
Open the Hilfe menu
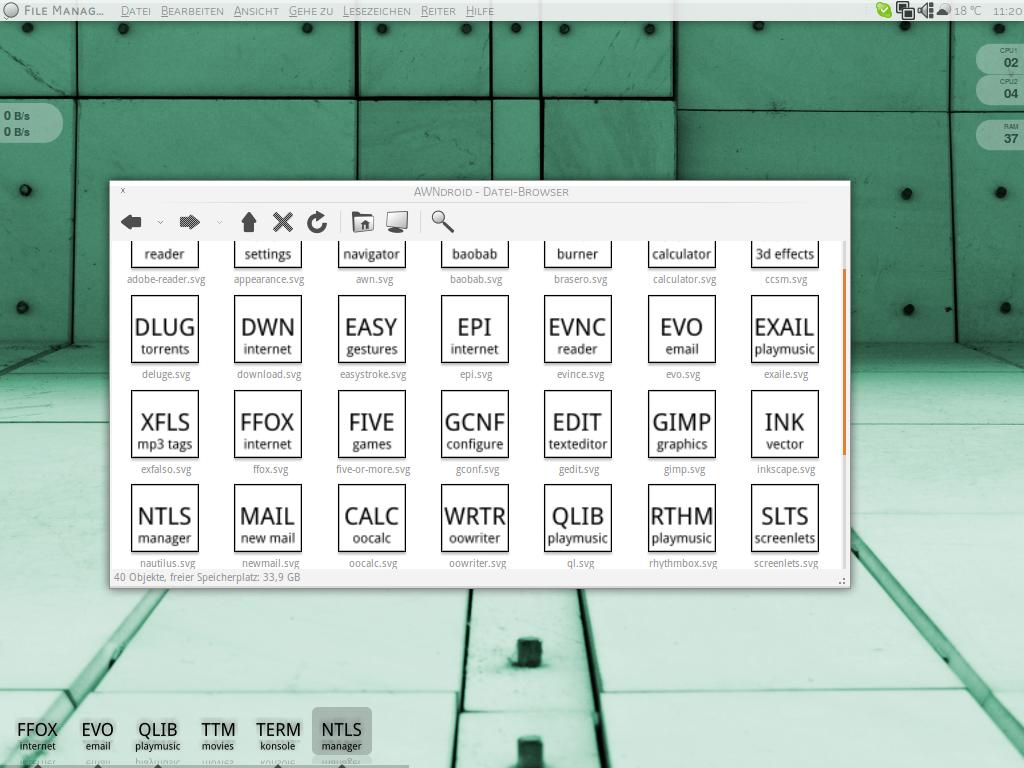pyautogui.click(x=479, y=11)
